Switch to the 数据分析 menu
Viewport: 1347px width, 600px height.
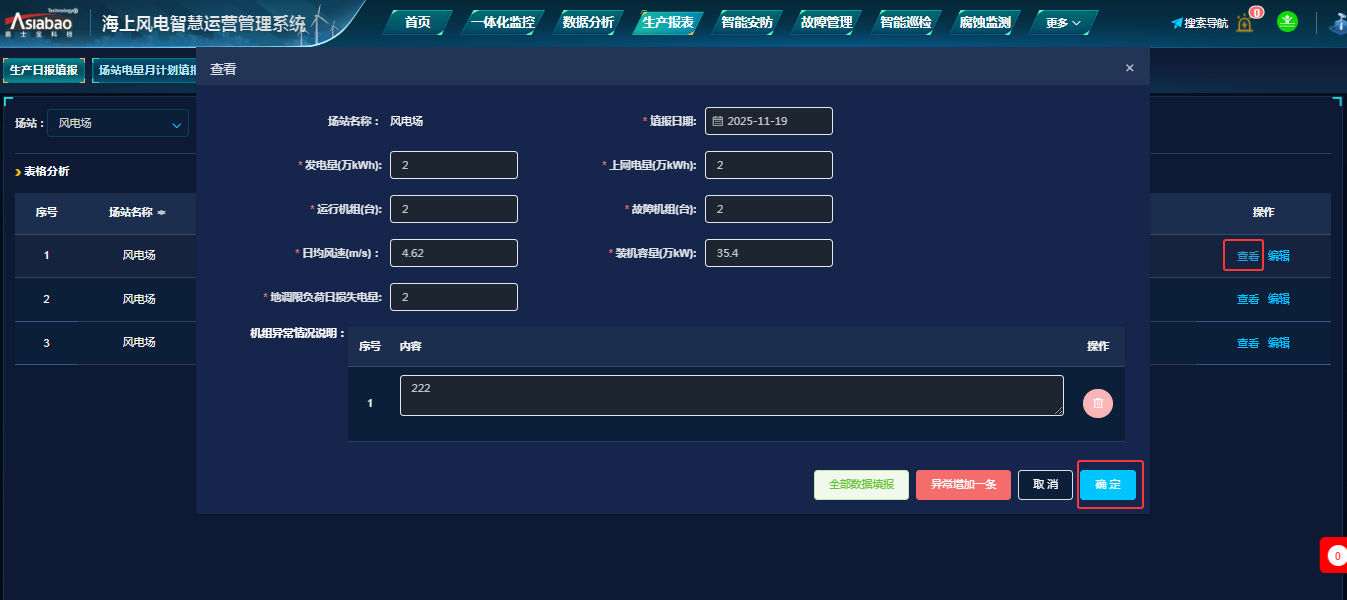click(x=588, y=22)
